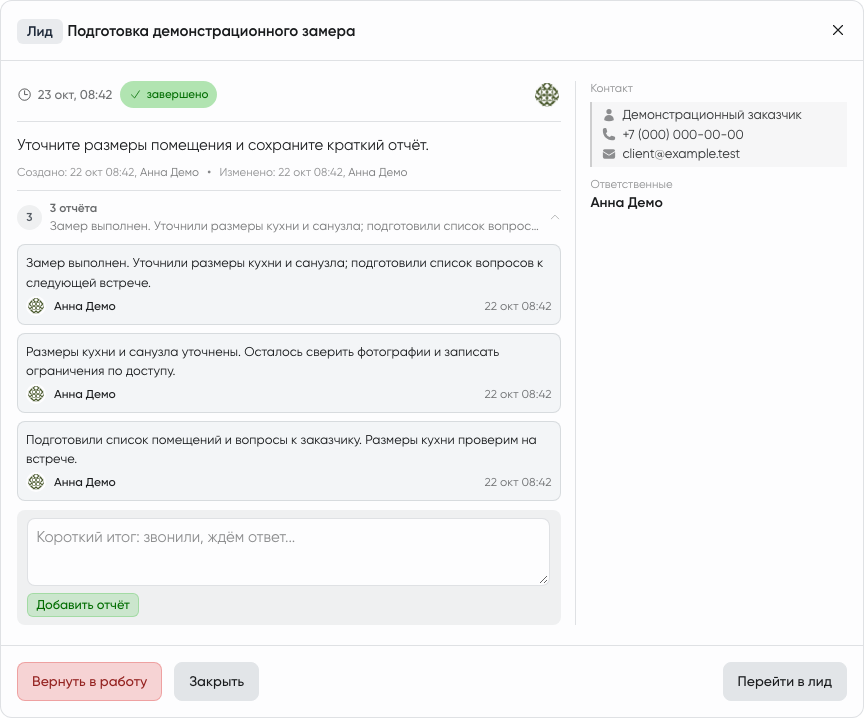Click the envelope icon beside client@example.test
This screenshot has width=864, height=718.
point(609,154)
